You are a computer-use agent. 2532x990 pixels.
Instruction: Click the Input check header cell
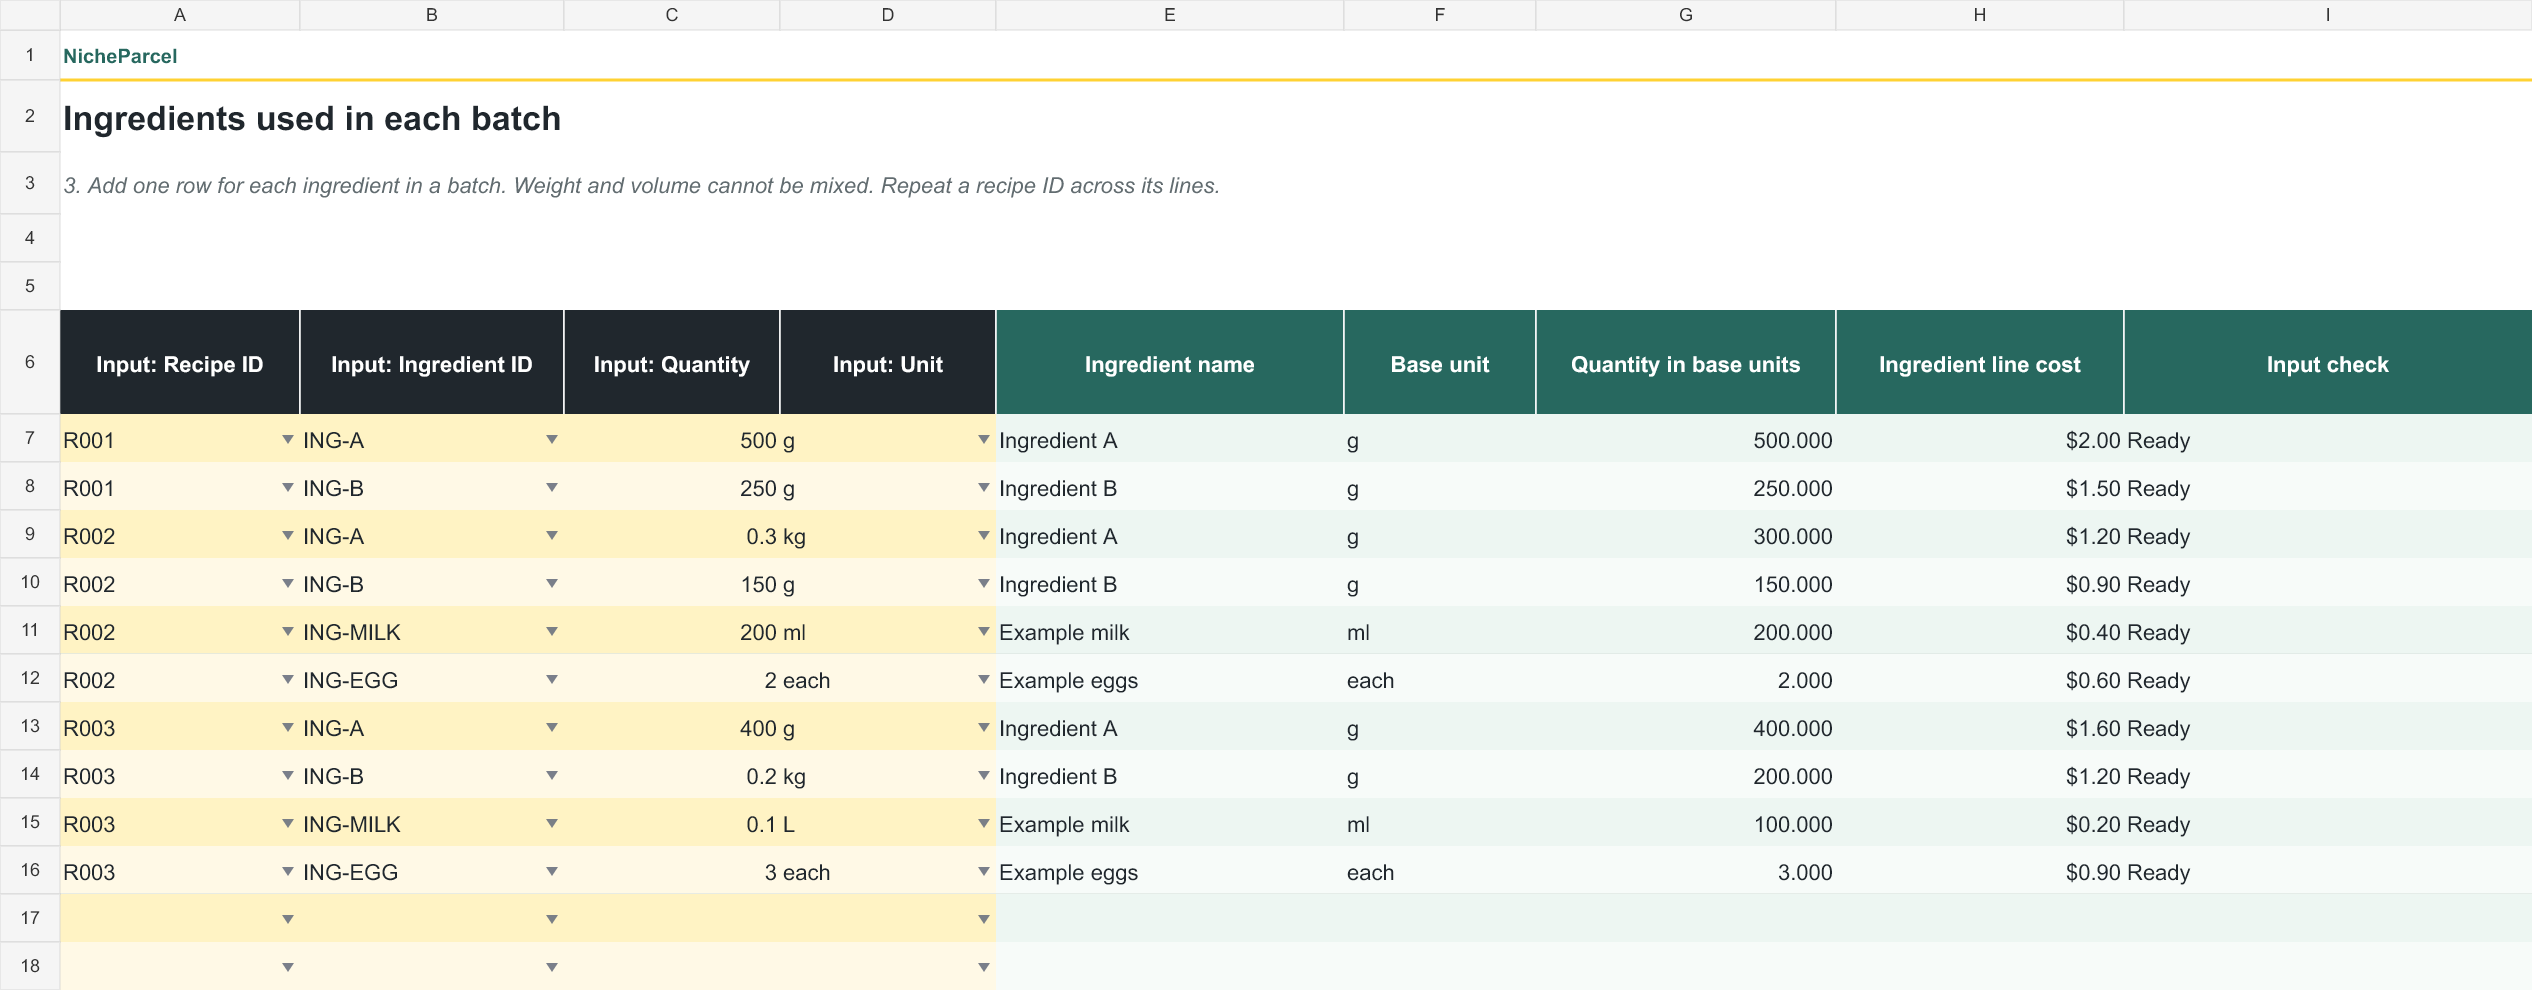tap(2328, 363)
